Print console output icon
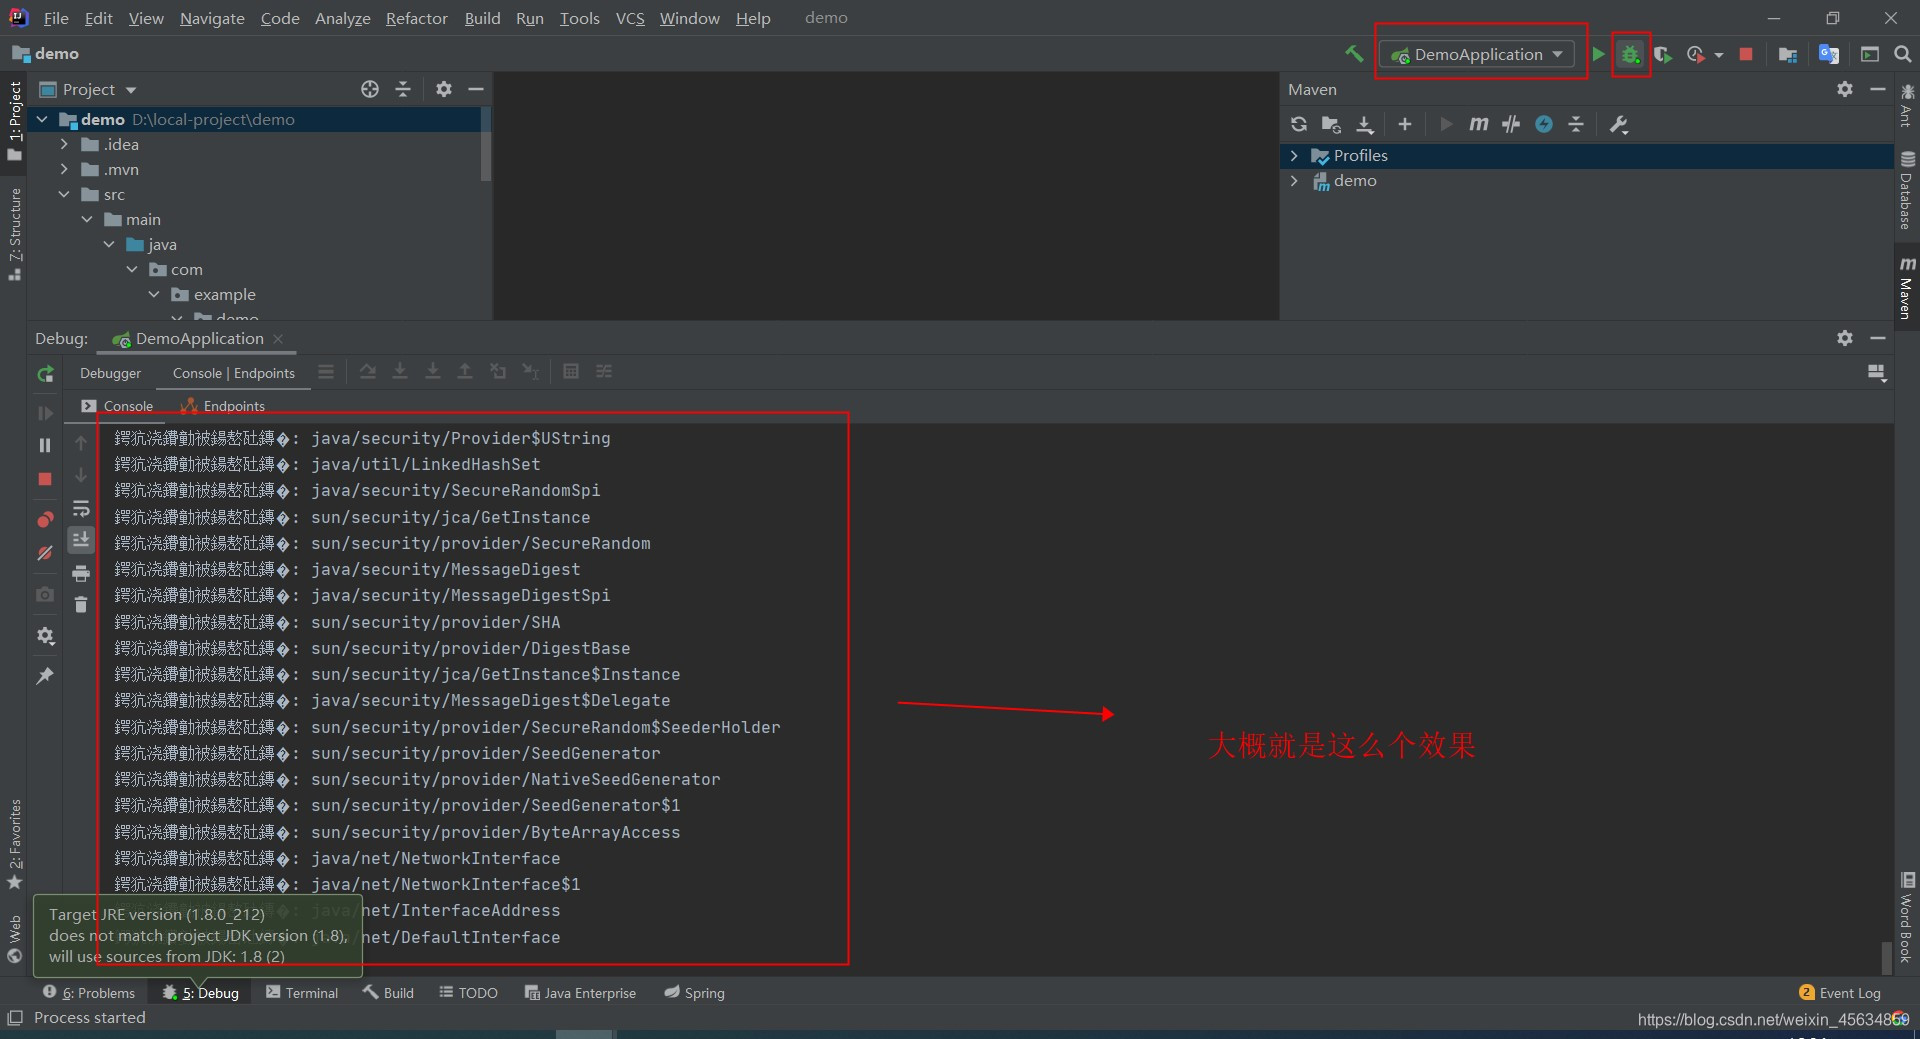The image size is (1920, 1039). point(81,573)
